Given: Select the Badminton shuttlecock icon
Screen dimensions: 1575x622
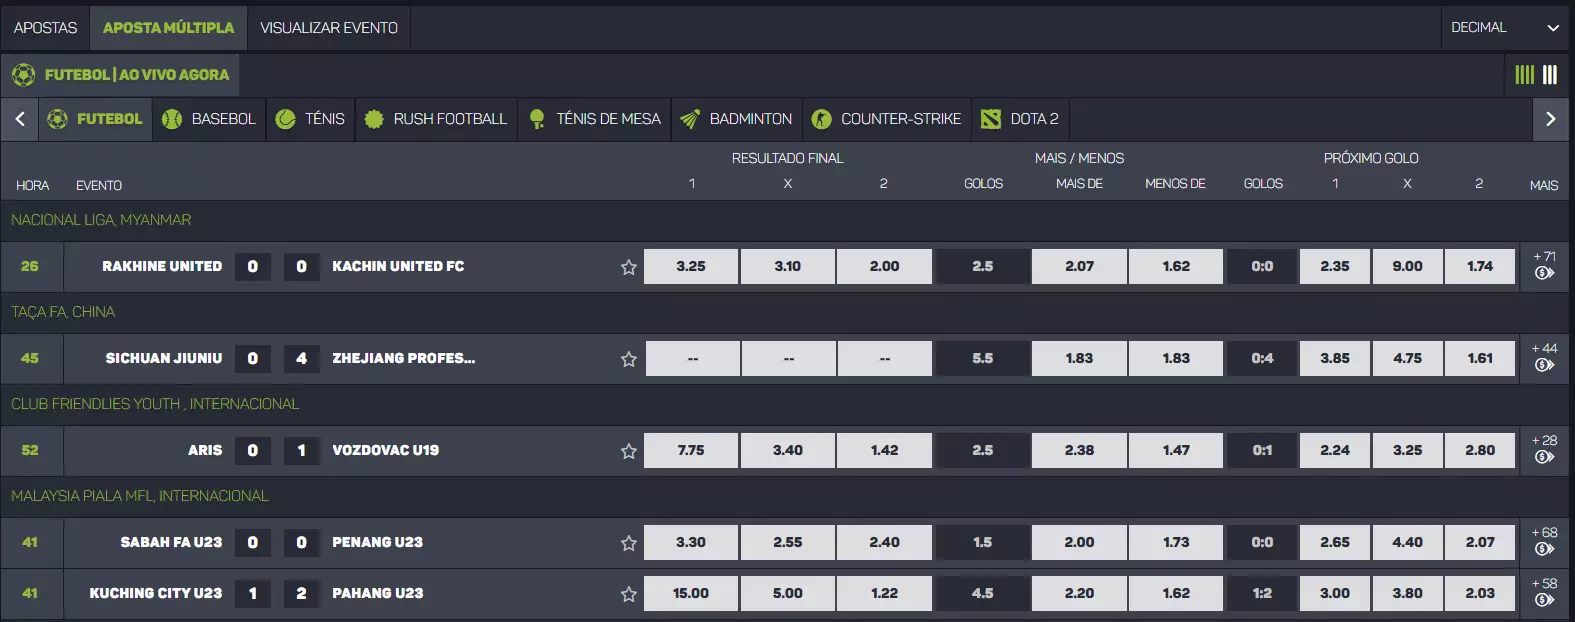Looking at the screenshot, I should point(690,119).
